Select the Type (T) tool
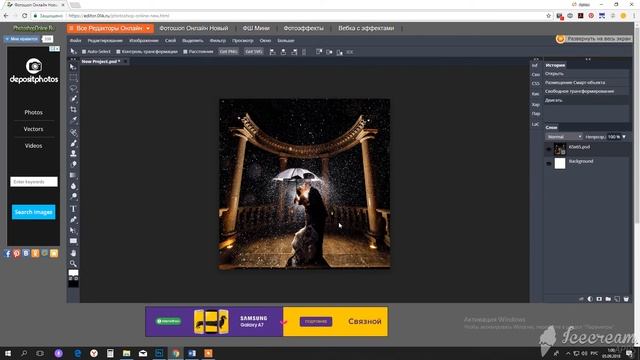 pos(73,209)
